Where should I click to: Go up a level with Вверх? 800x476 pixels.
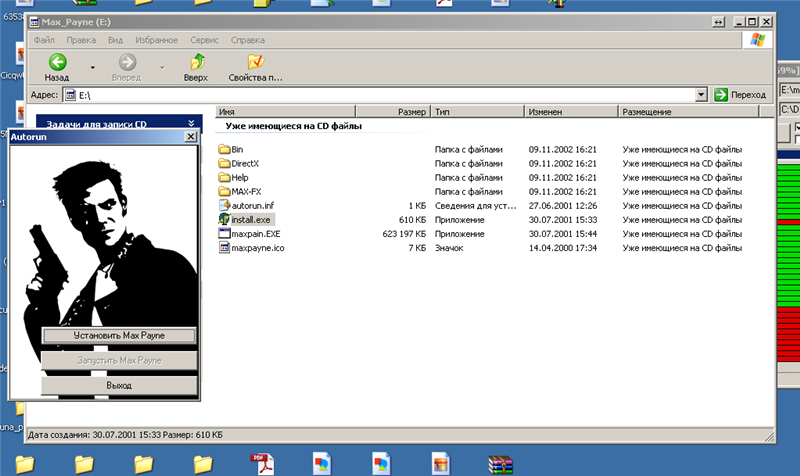coord(196,67)
